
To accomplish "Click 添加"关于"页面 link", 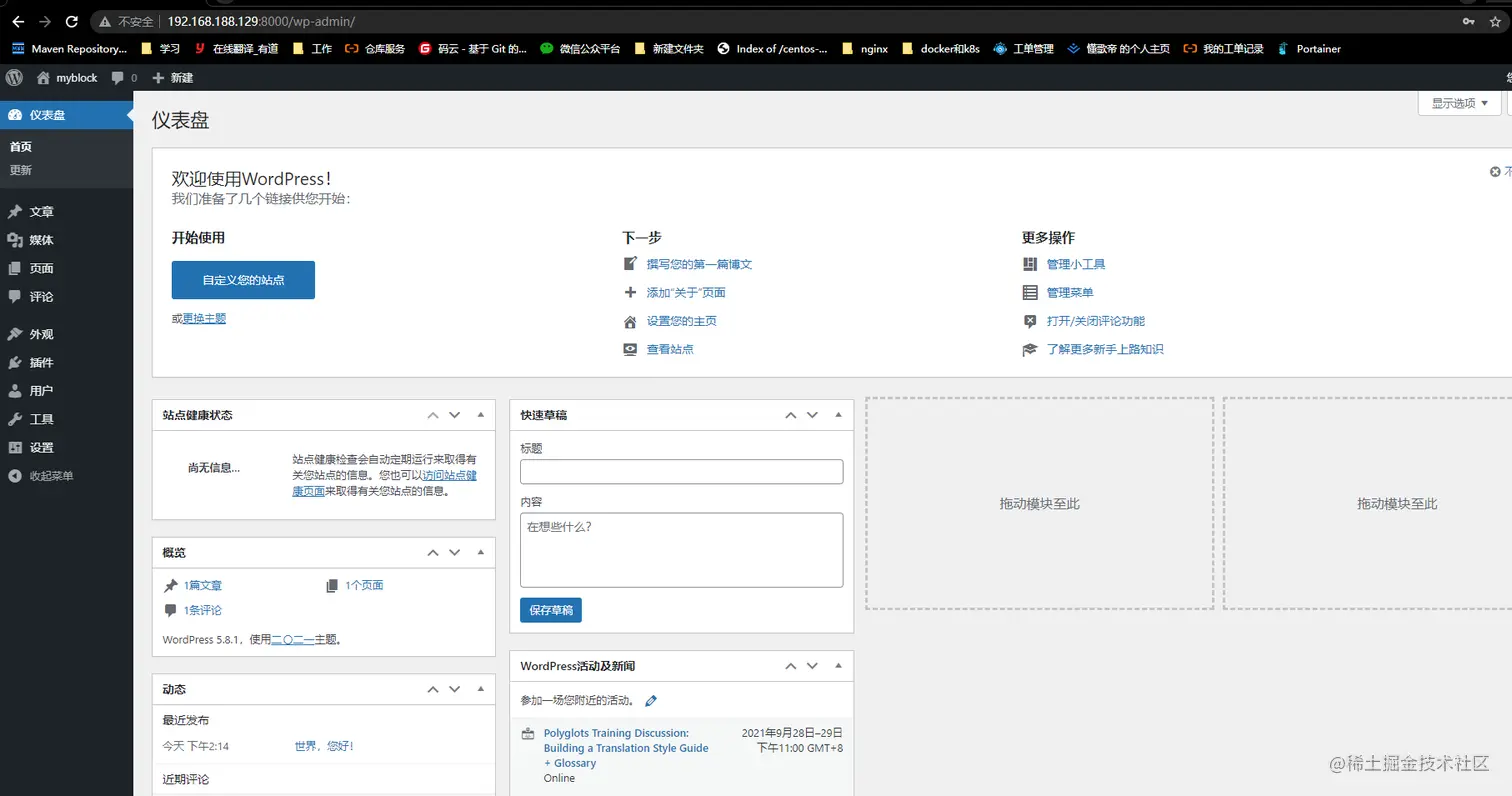I will (686, 293).
